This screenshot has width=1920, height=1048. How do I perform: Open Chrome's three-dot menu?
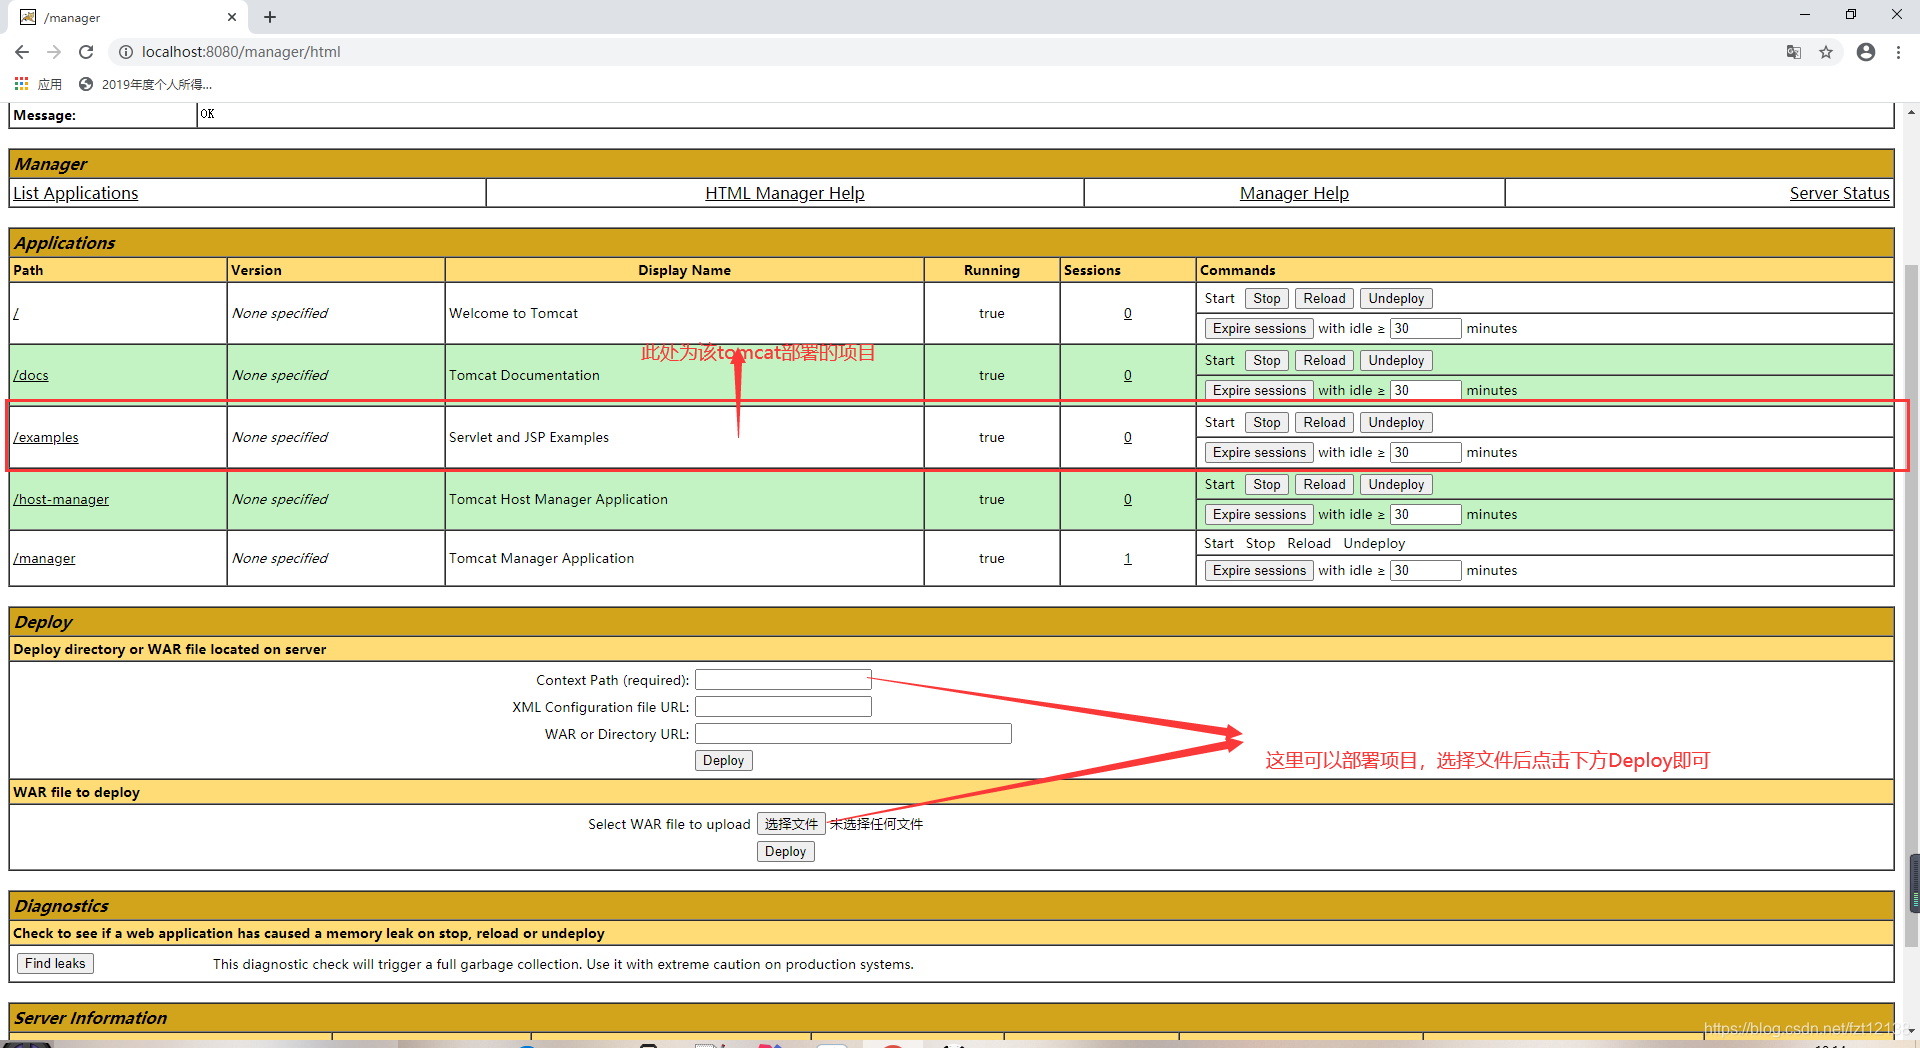pyautogui.click(x=1898, y=52)
